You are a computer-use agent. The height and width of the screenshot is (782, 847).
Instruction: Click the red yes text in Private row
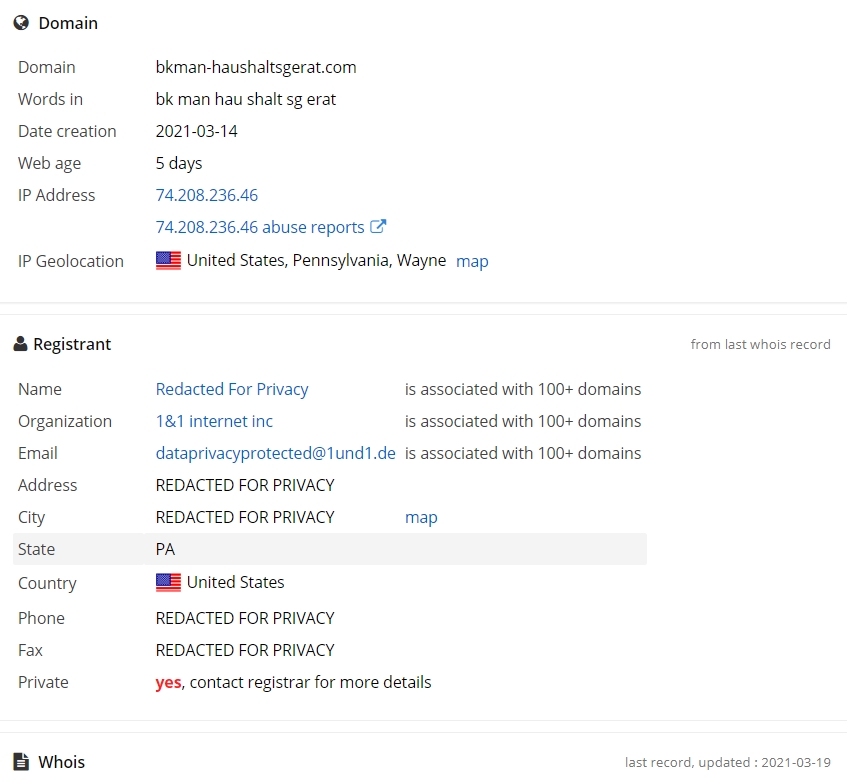coord(168,683)
